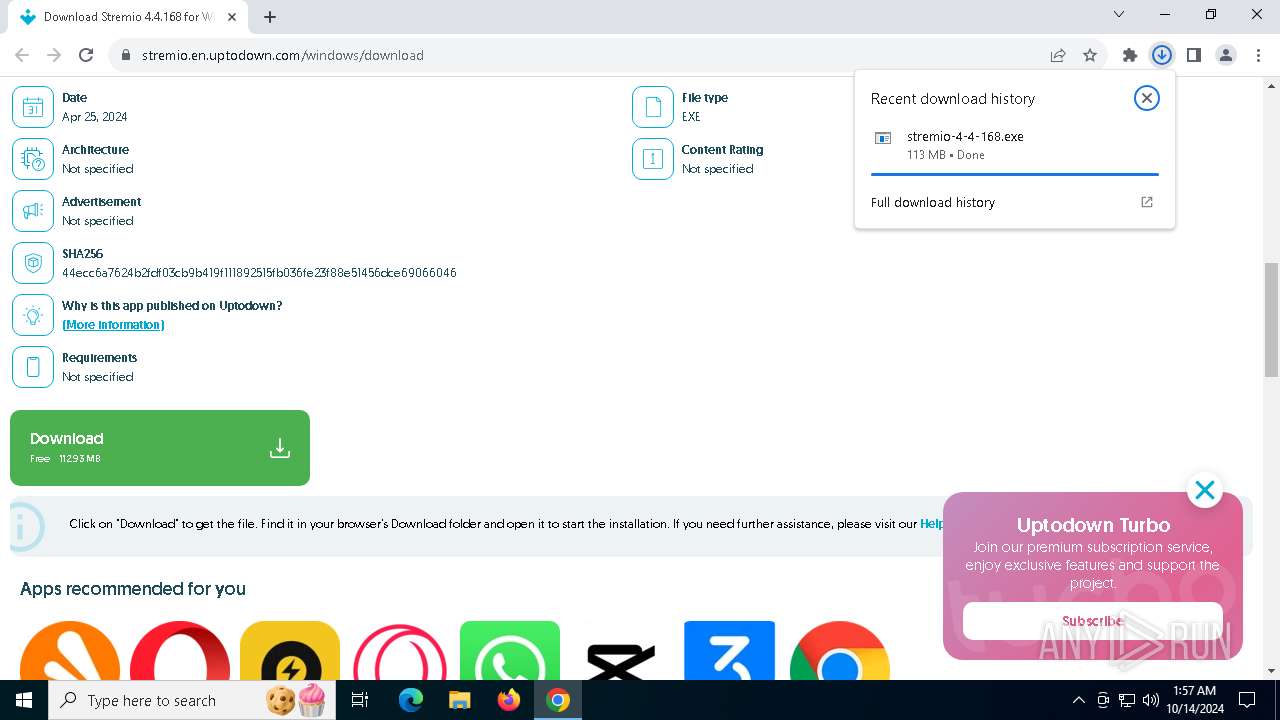Launch Firefox from taskbar
Viewport: 1280px width, 720px height.
pyautogui.click(x=509, y=700)
